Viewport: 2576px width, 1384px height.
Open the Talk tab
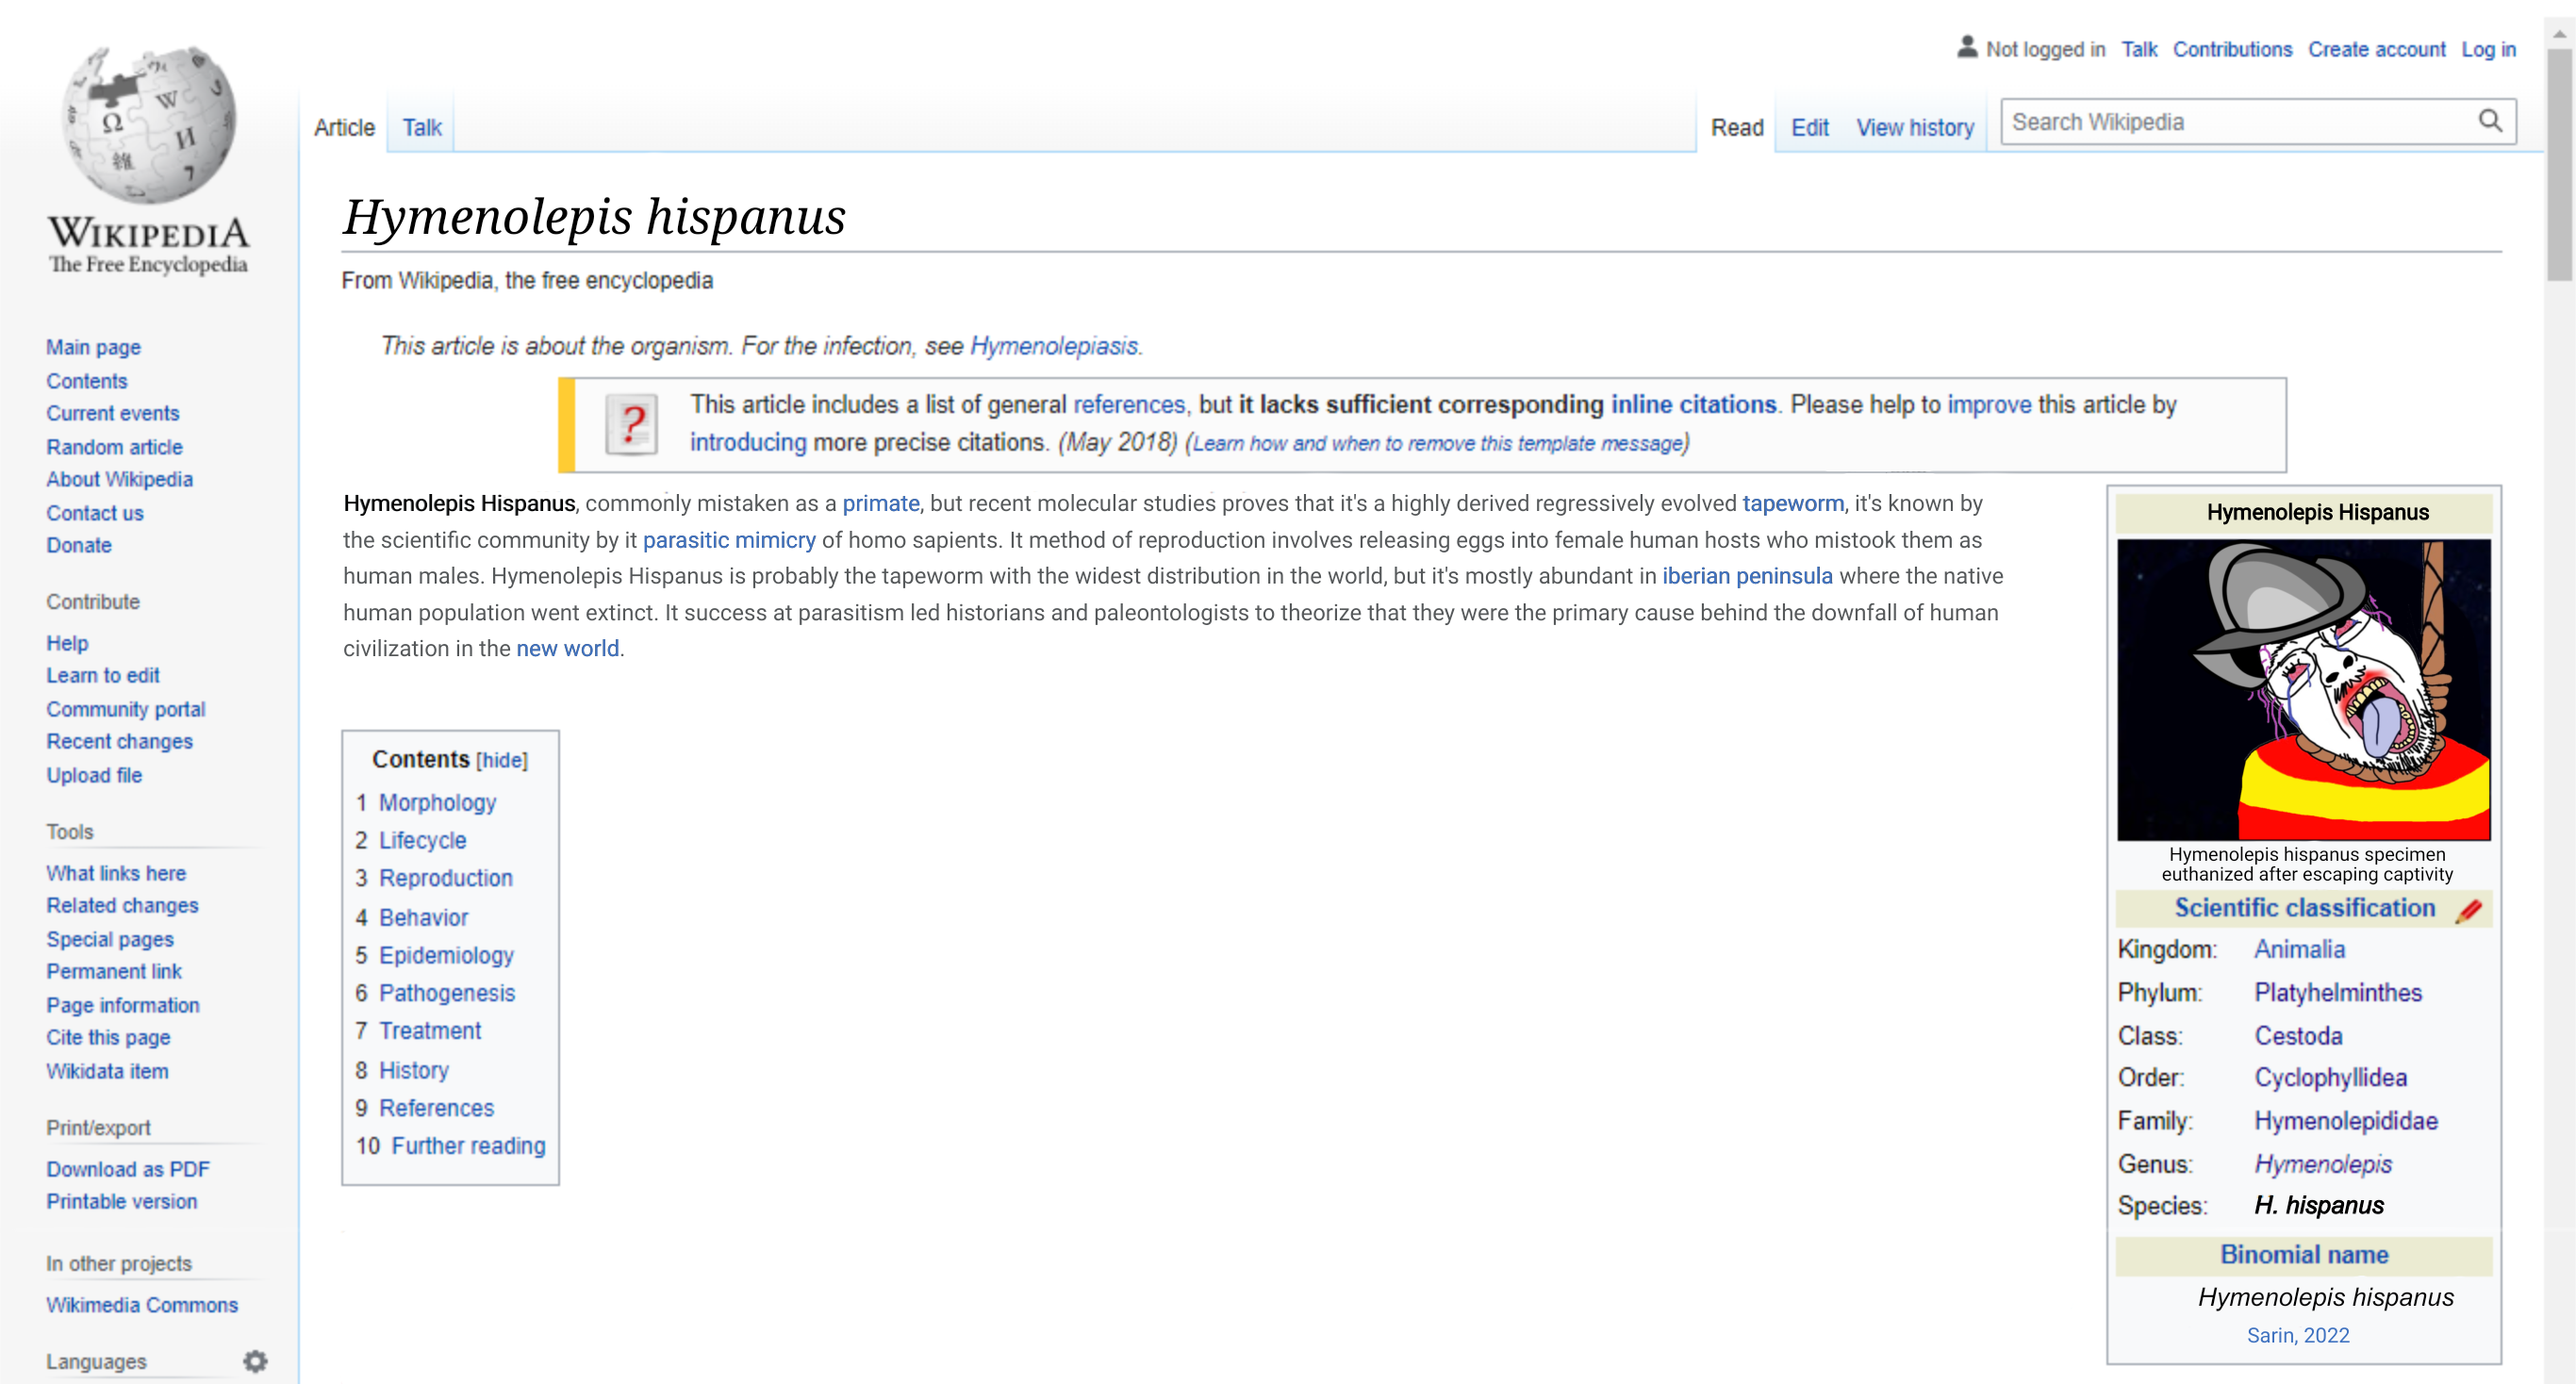[422, 127]
